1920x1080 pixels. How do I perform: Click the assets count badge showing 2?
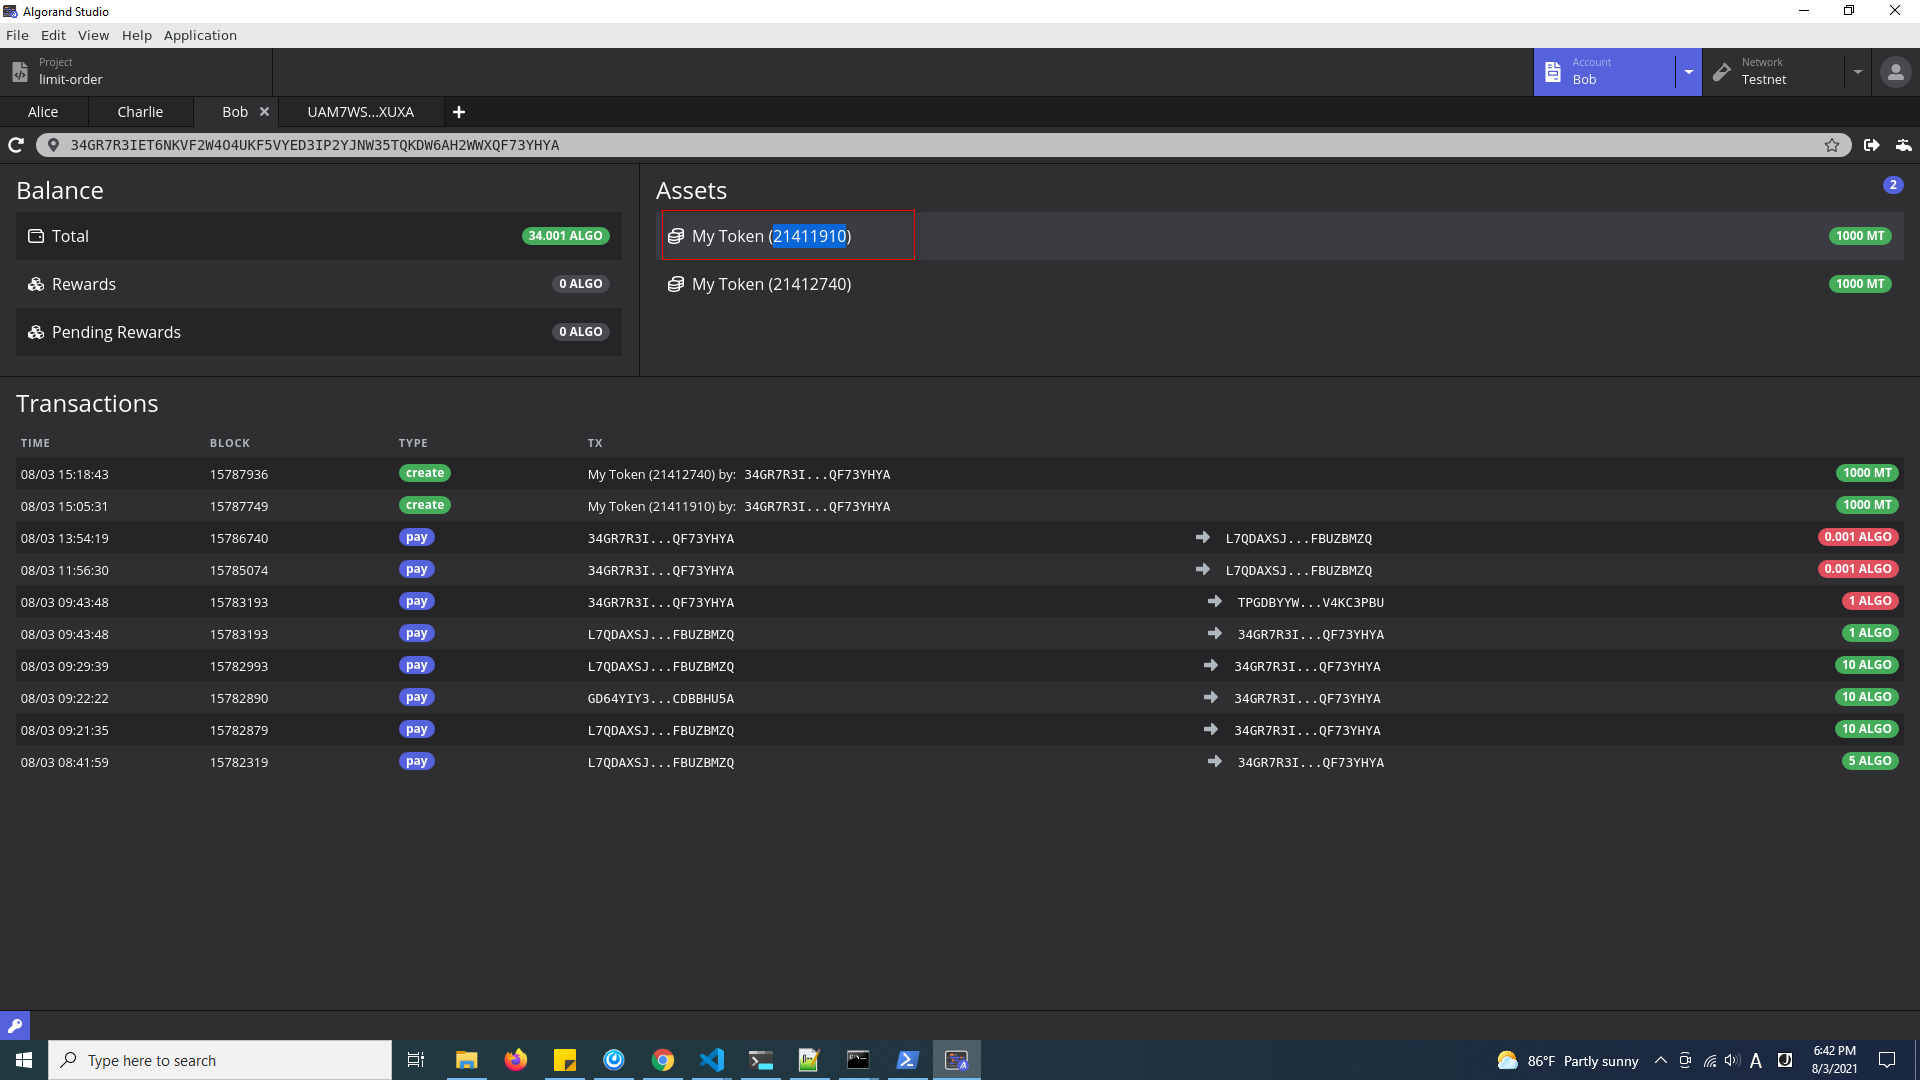[x=1893, y=185]
